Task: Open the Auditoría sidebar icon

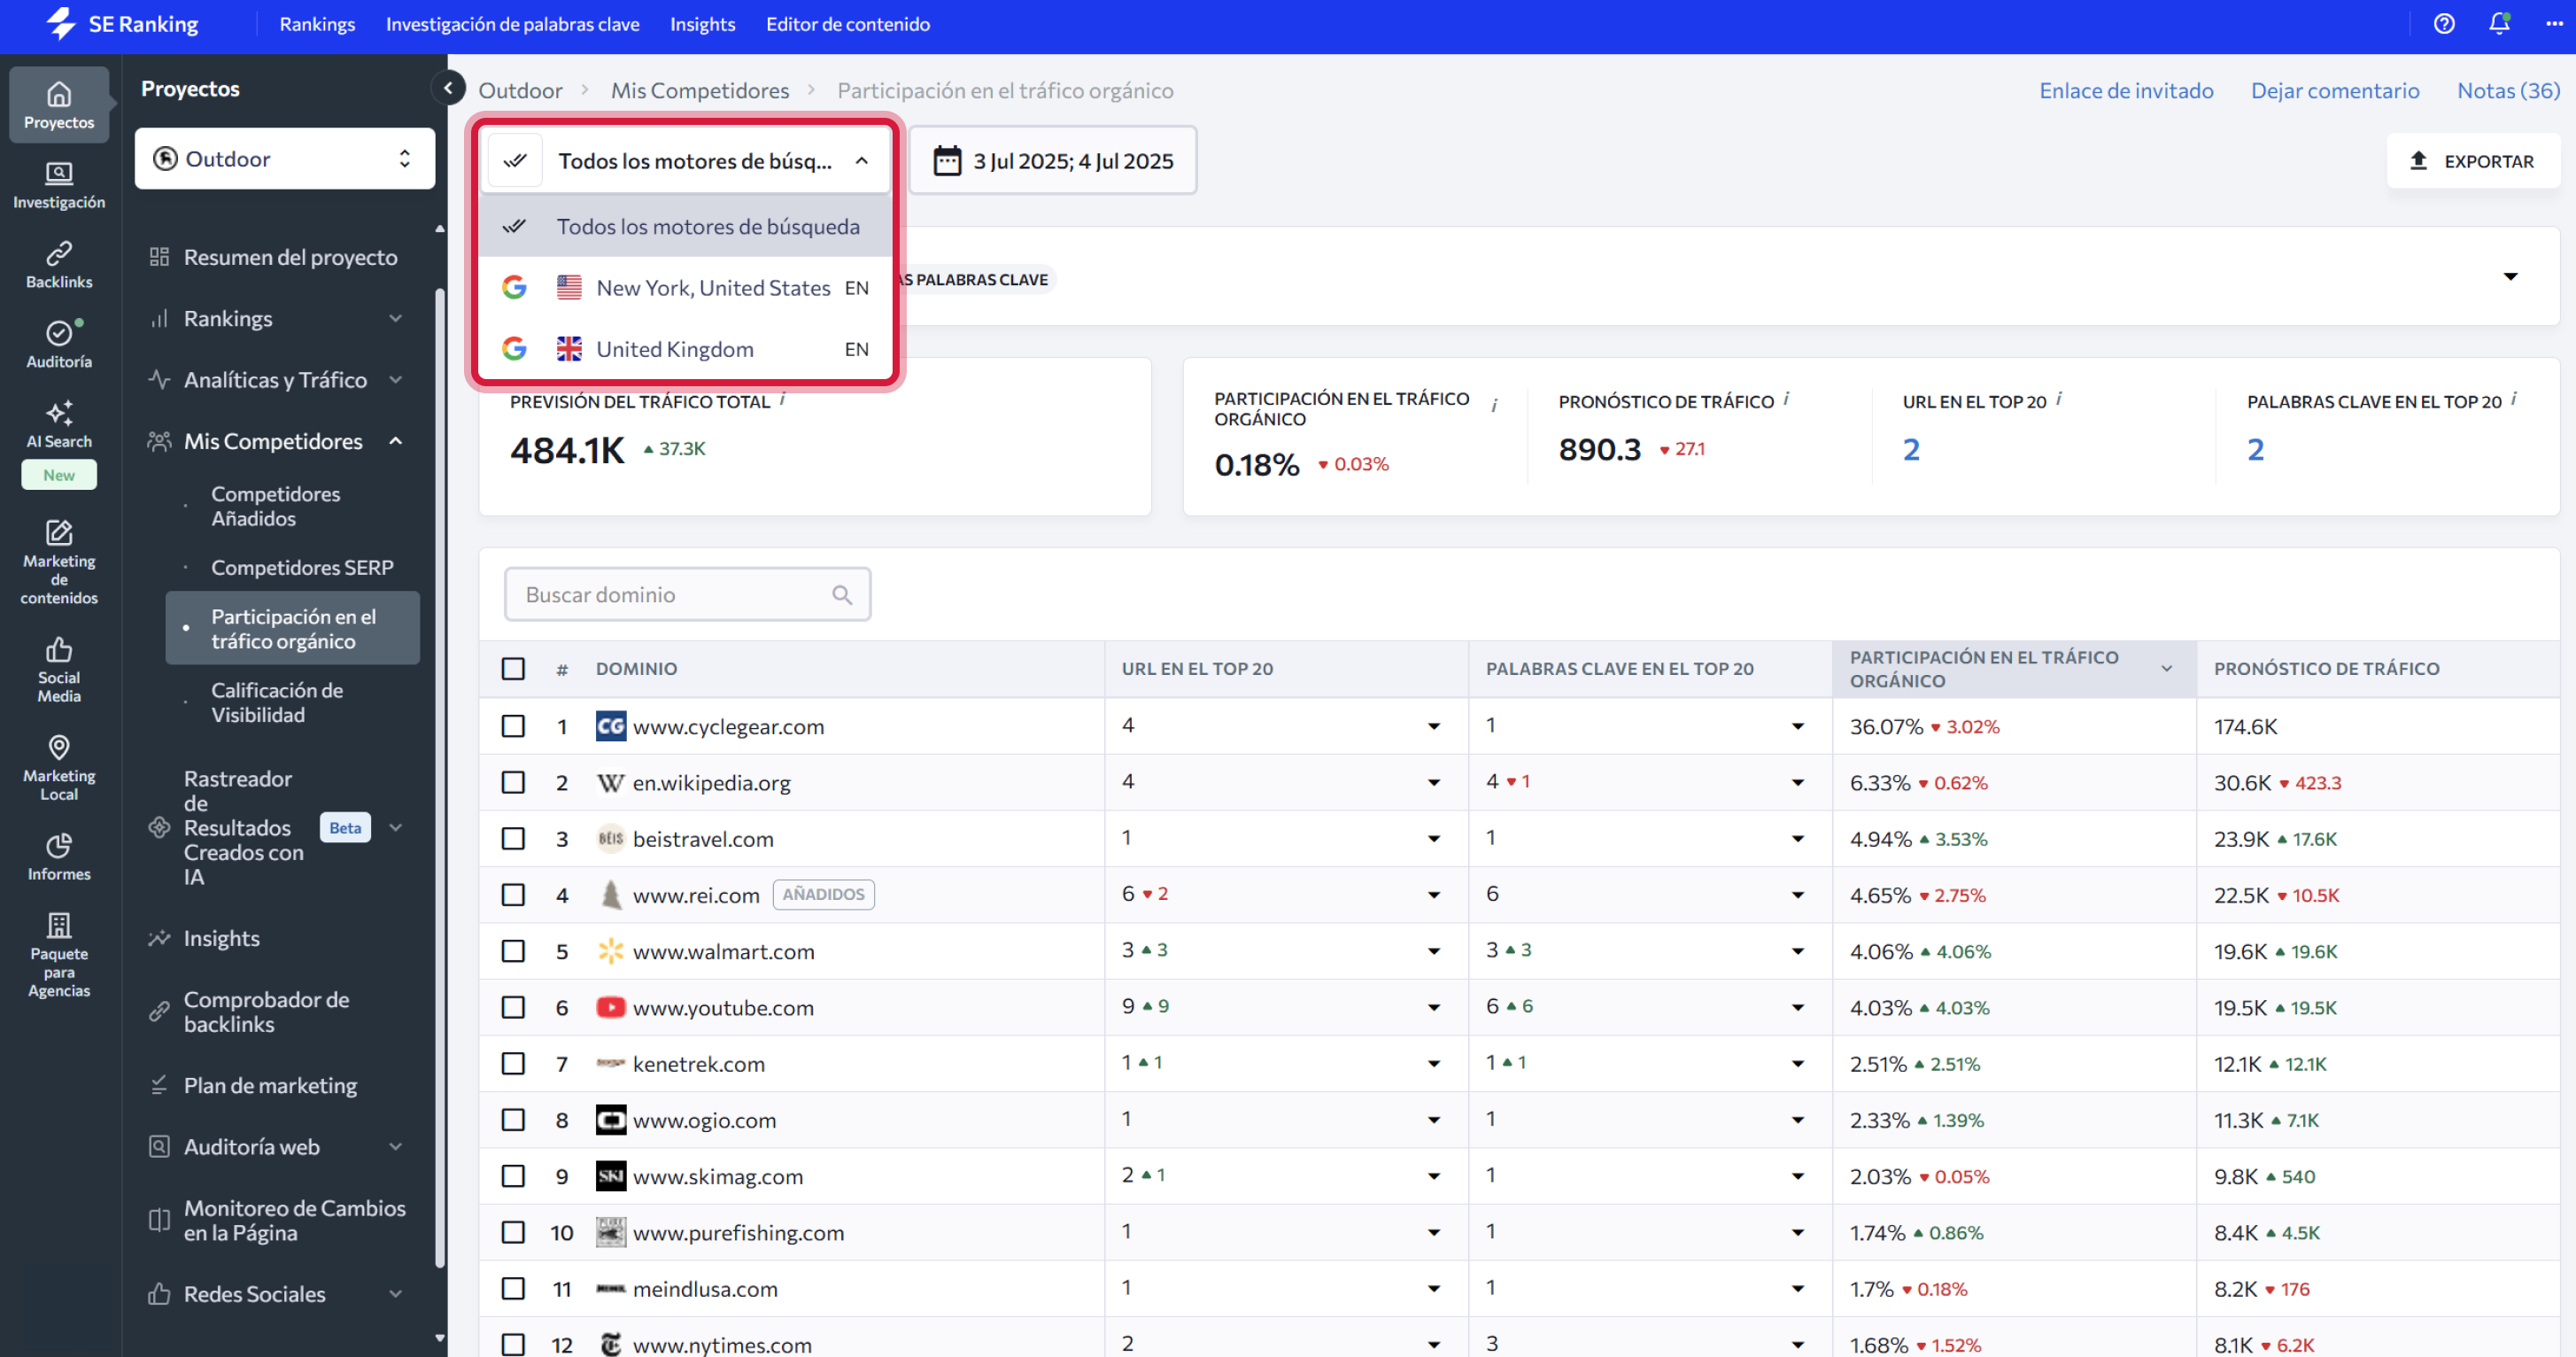Action: [58, 344]
